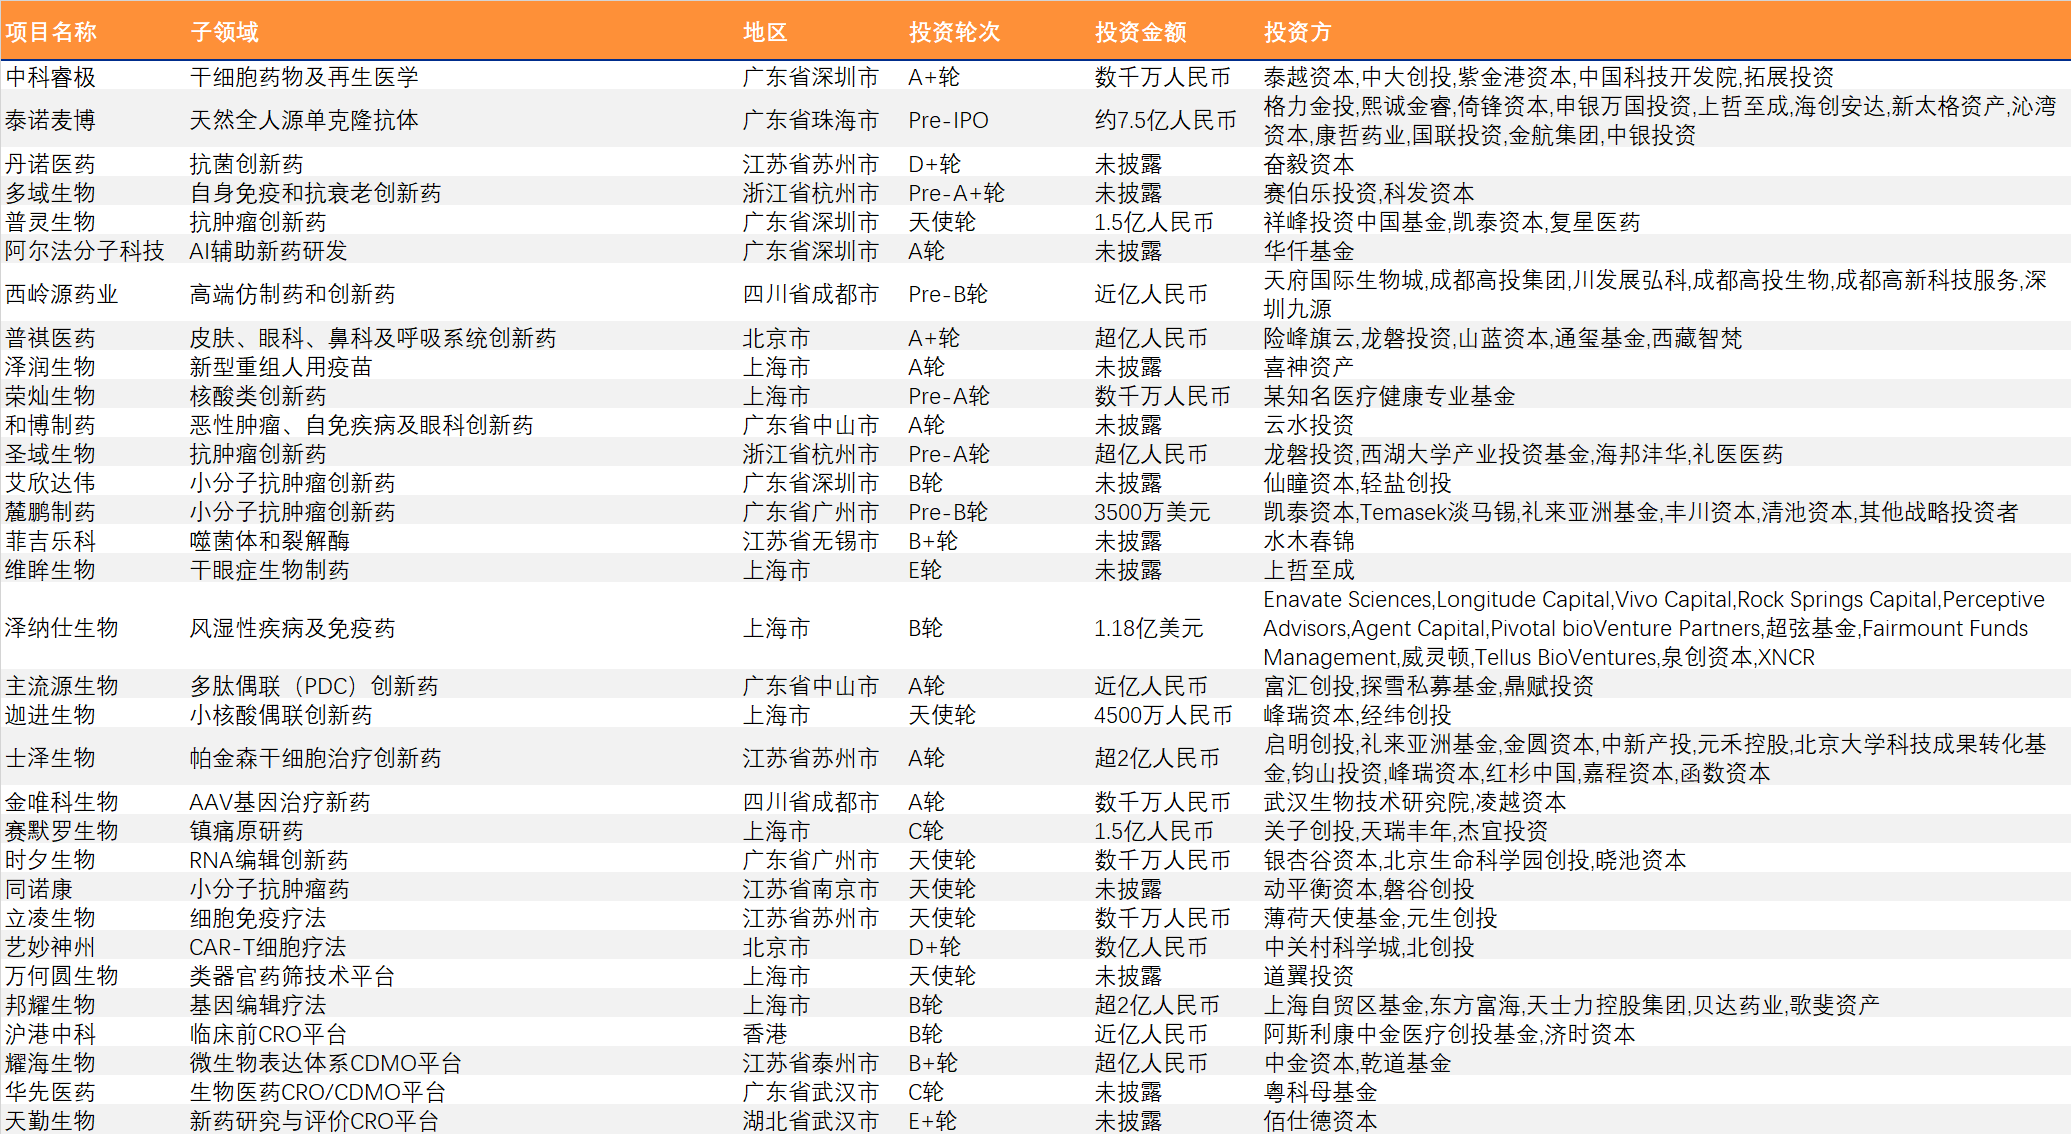2071x1134 pixels.
Task: Click the 华仟基金 investor cell
Action: pos(1309,251)
